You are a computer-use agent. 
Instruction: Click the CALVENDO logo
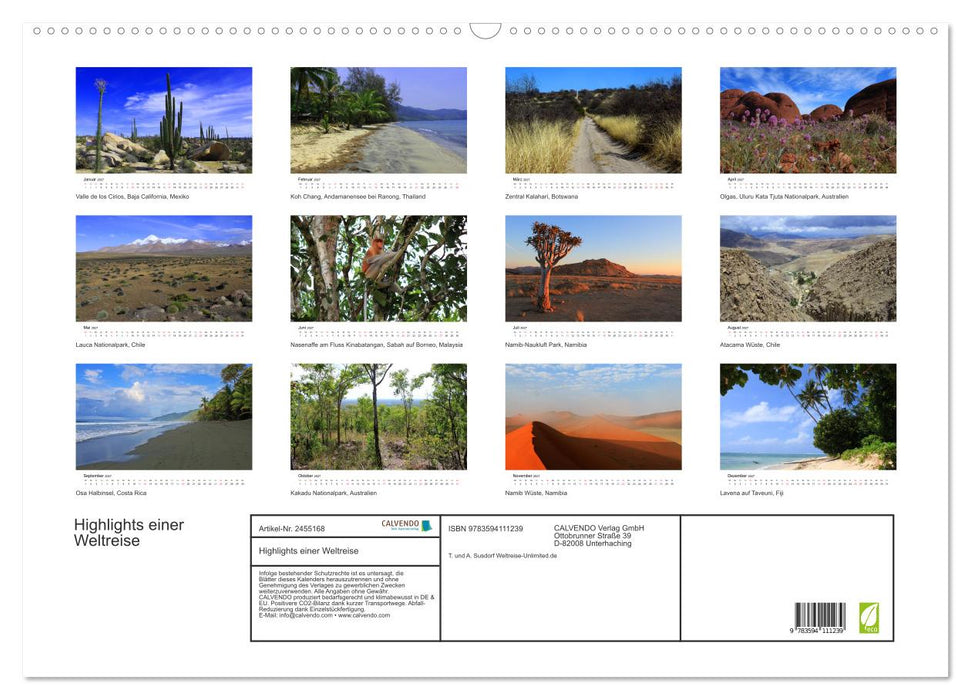(406, 525)
